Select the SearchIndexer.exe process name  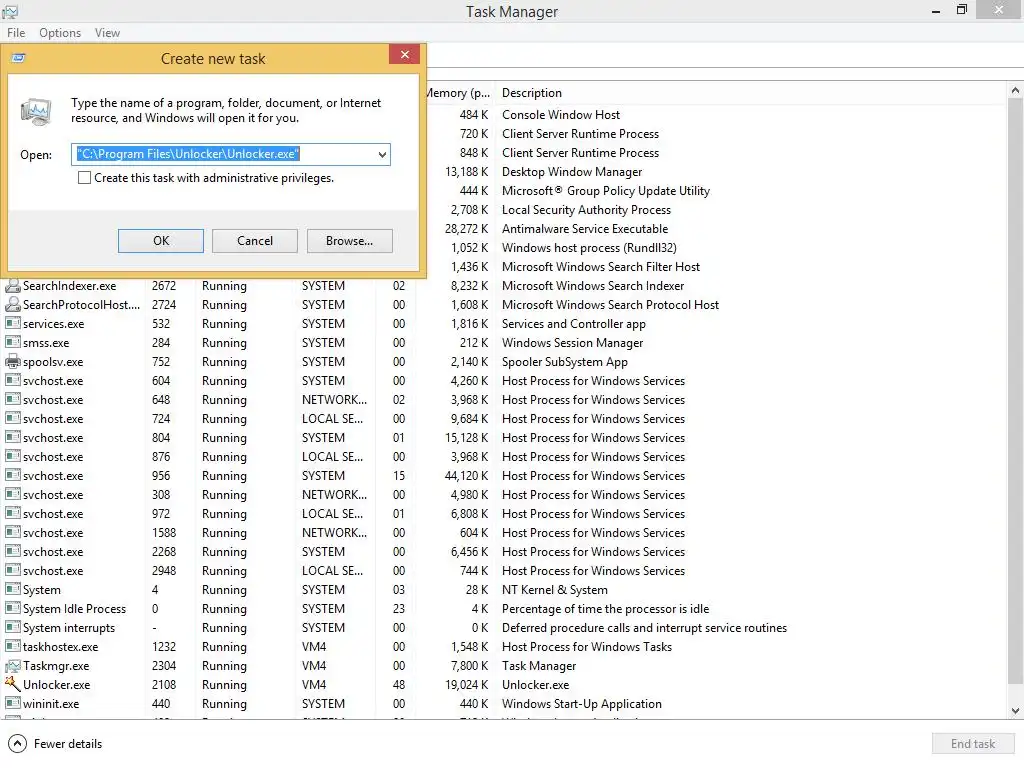(69, 285)
